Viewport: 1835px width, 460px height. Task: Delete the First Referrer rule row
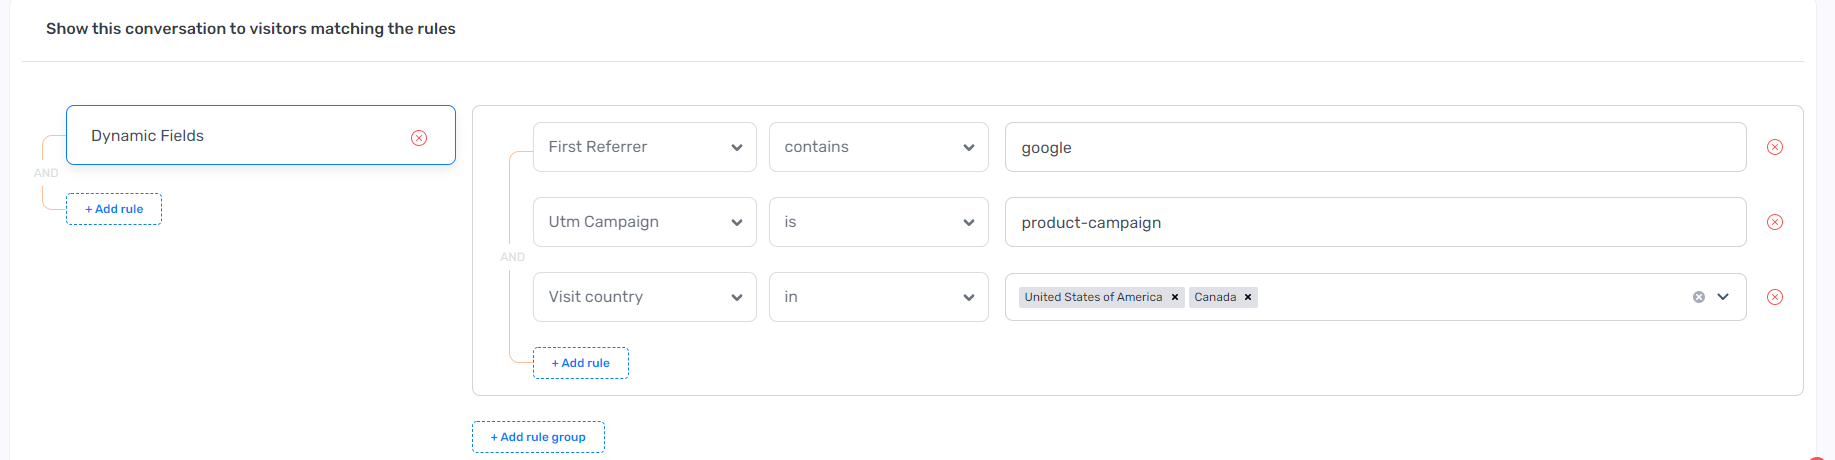tap(1775, 147)
